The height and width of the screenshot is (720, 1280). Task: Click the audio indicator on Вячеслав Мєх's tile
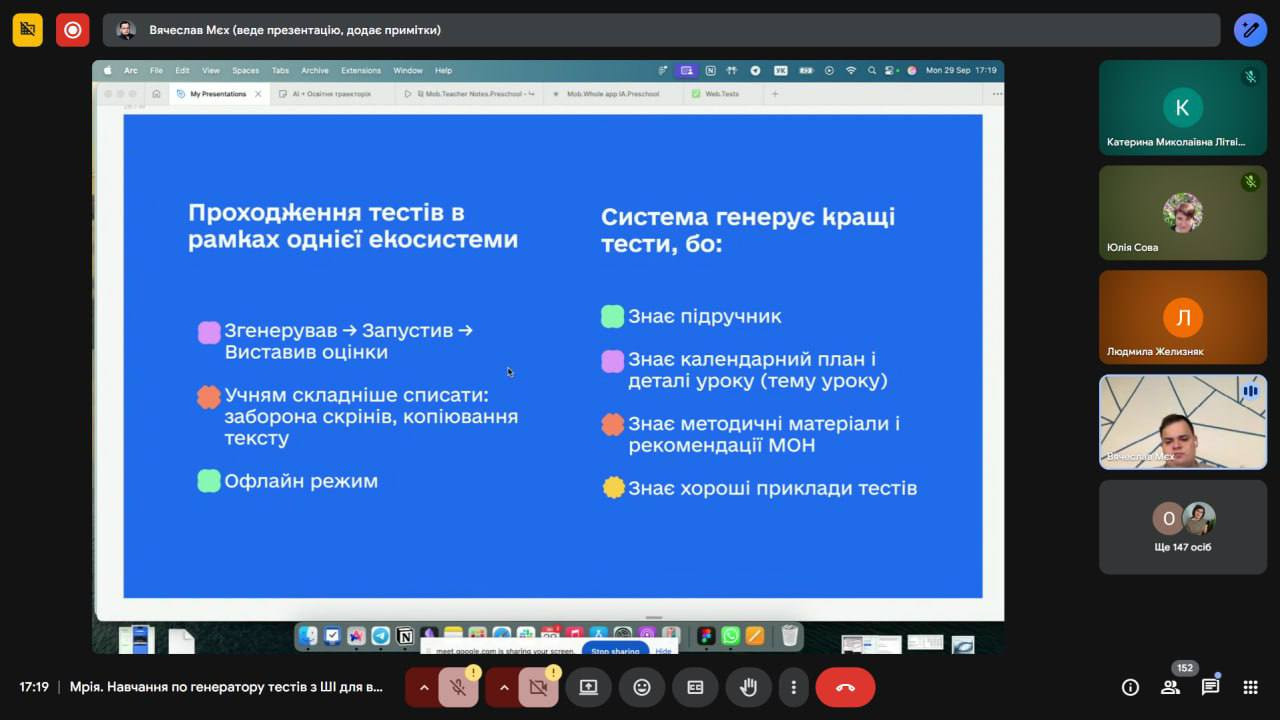[x=1250, y=391]
